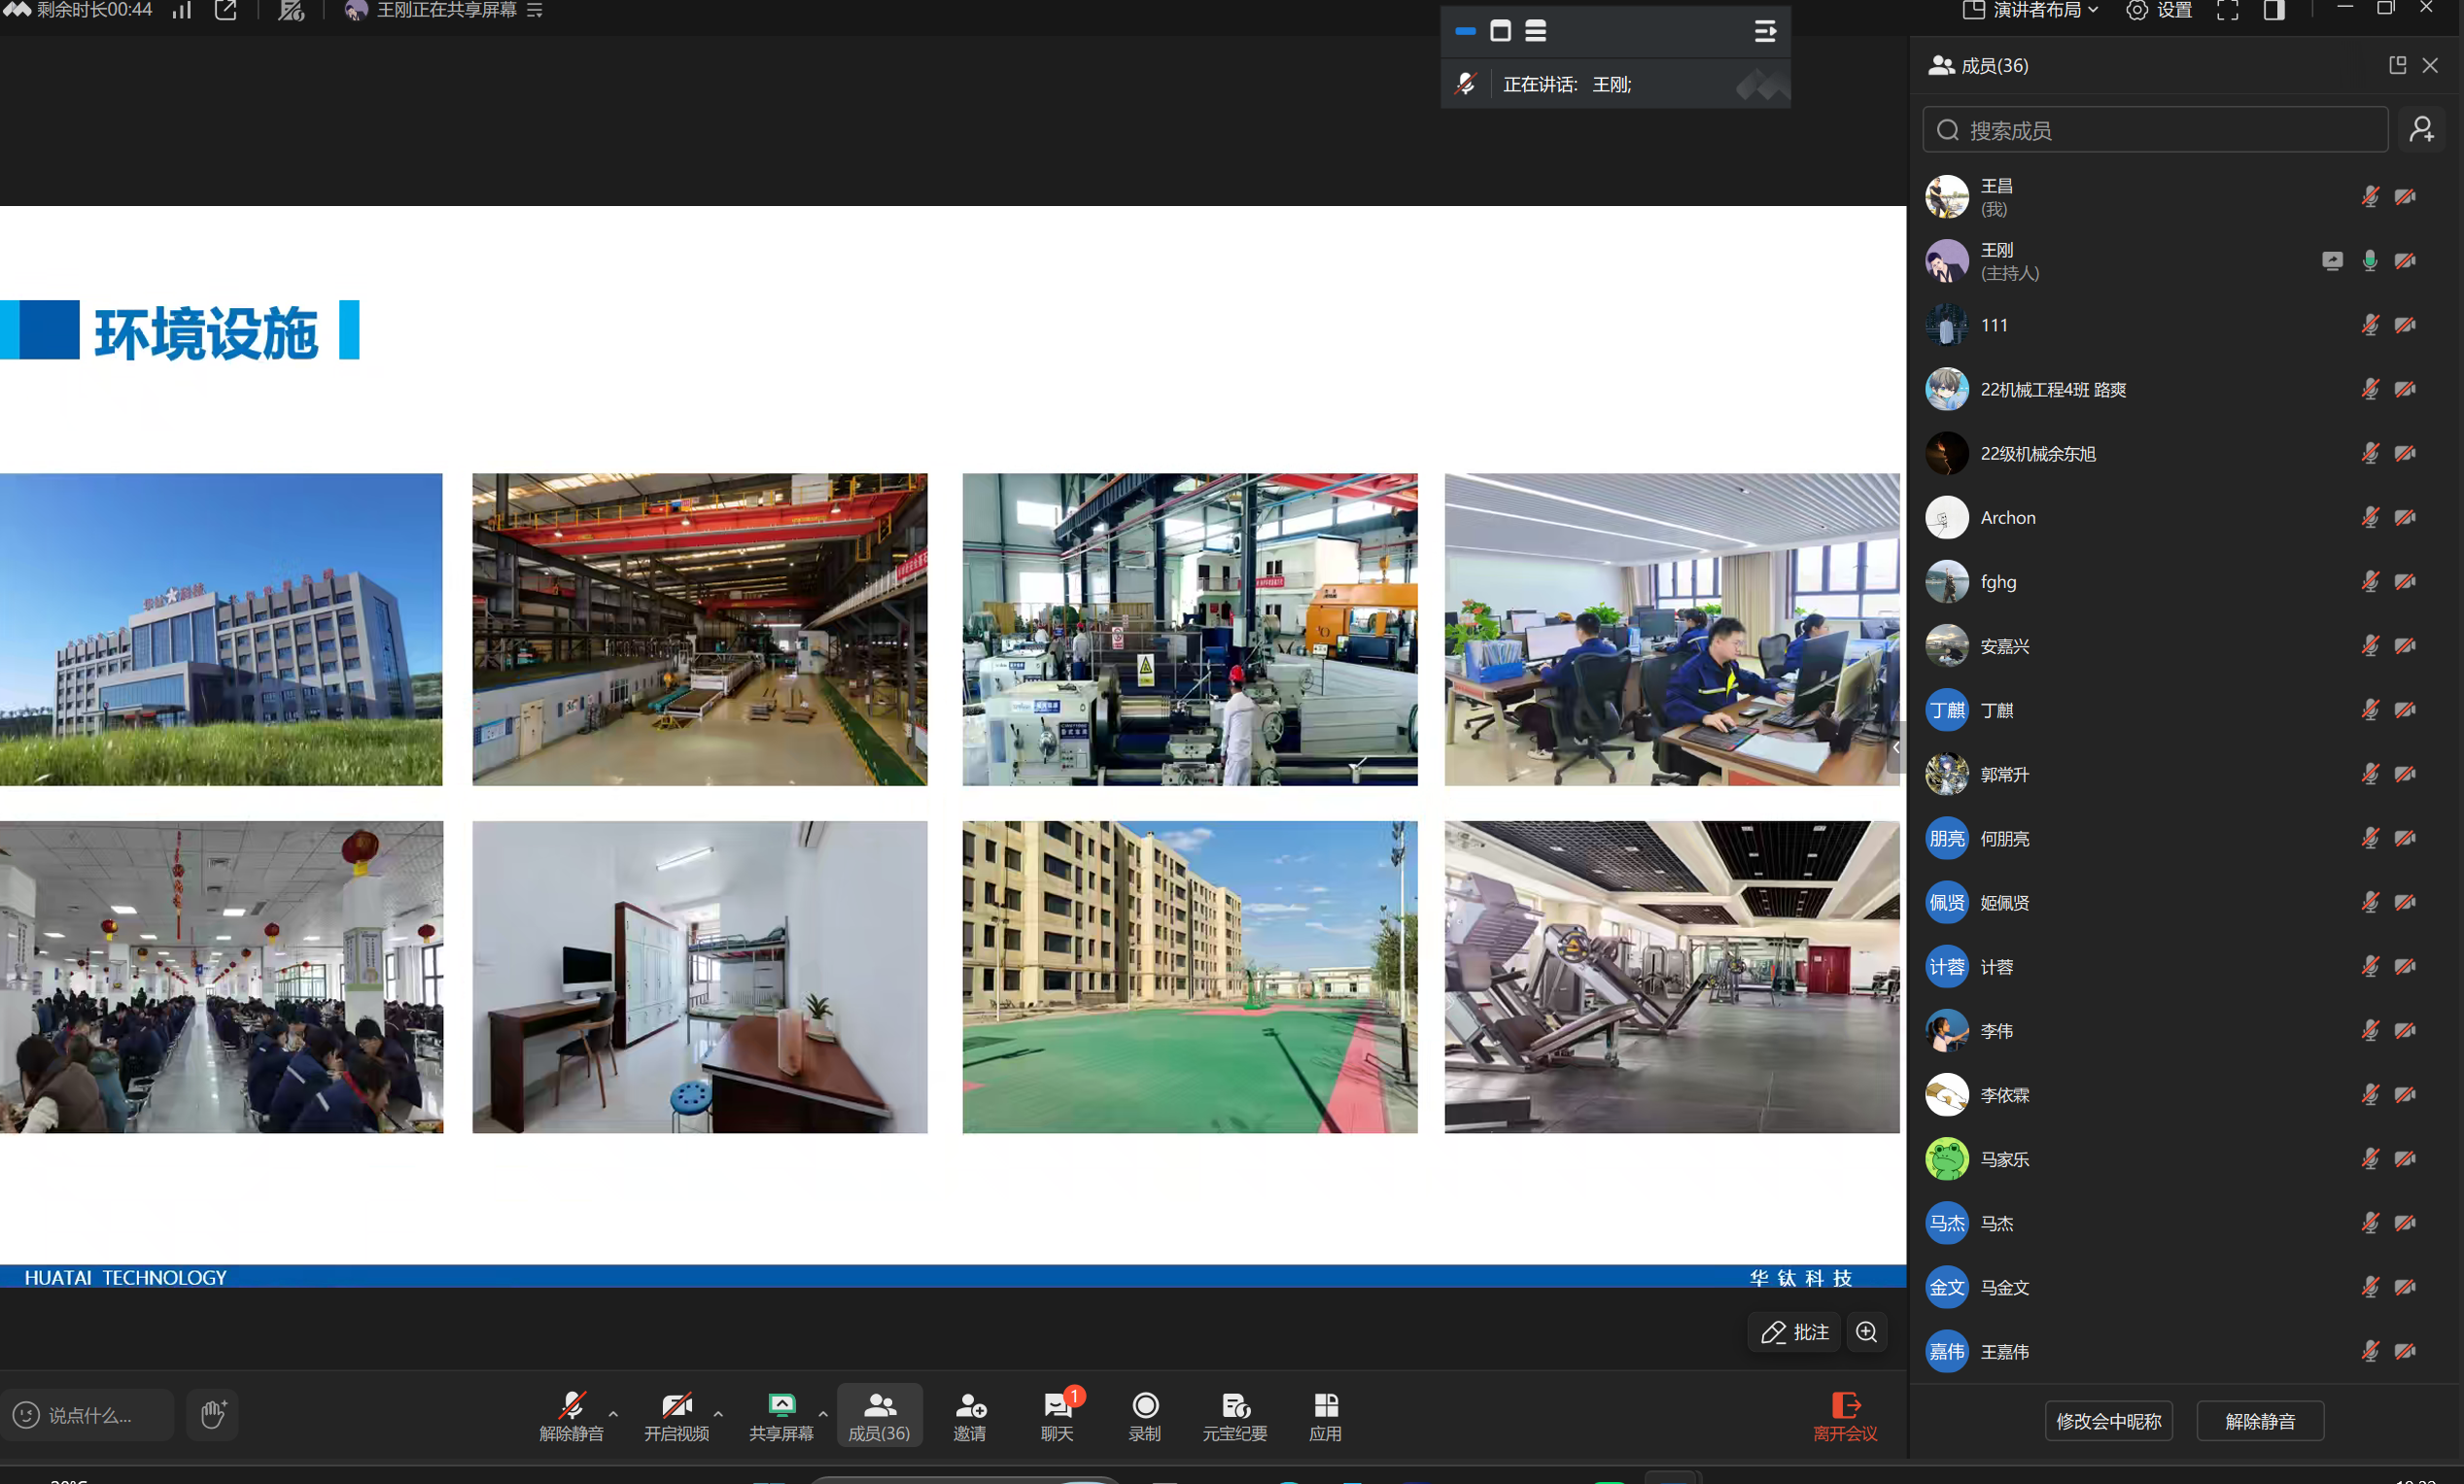2464x1484 pixels.
Task: Toggle camera icon for member Archon
Action: [x=2405, y=518]
